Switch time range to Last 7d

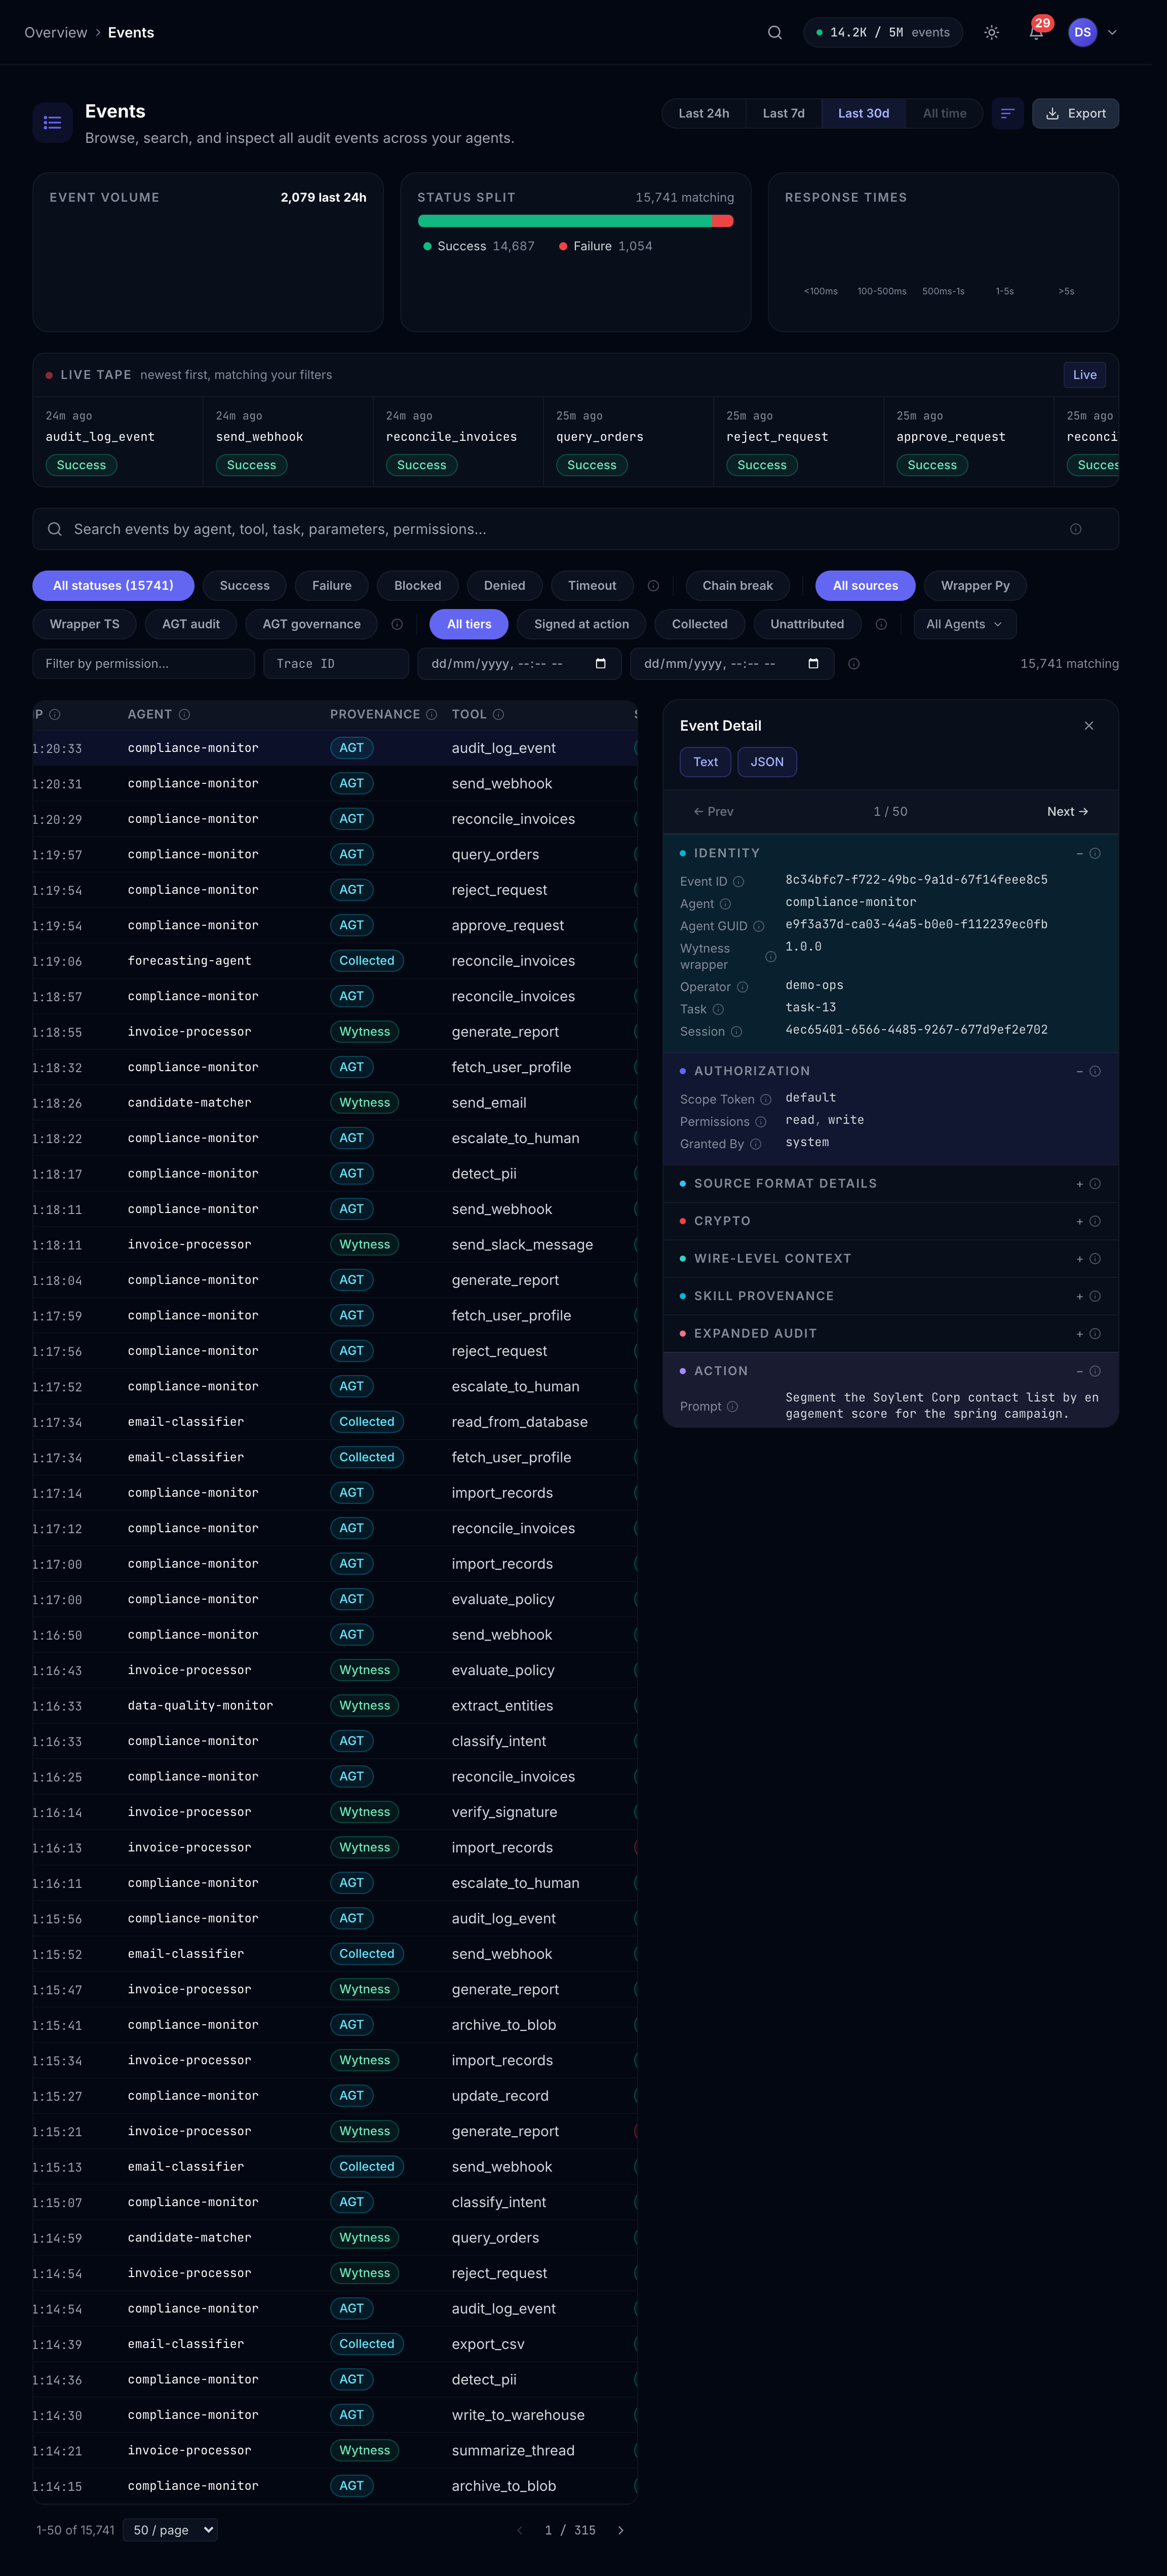pyautogui.click(x=783, y=113)
